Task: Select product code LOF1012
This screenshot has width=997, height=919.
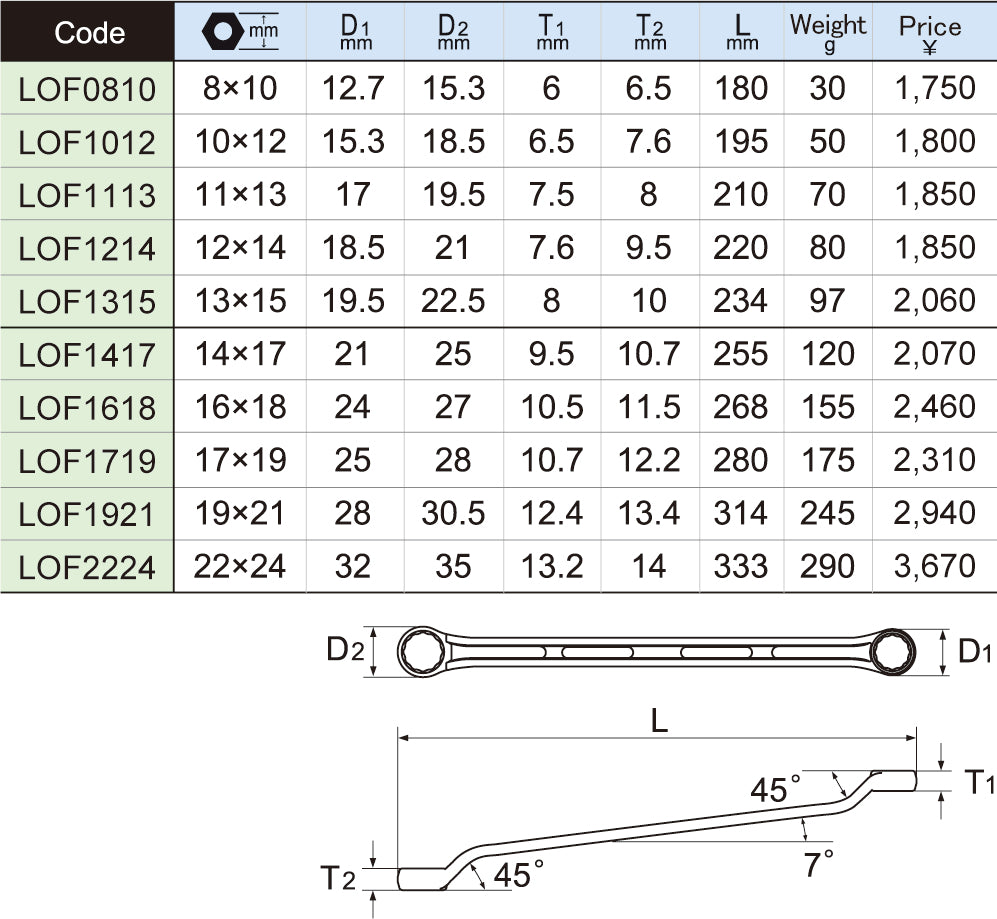Action: (88, 142)
